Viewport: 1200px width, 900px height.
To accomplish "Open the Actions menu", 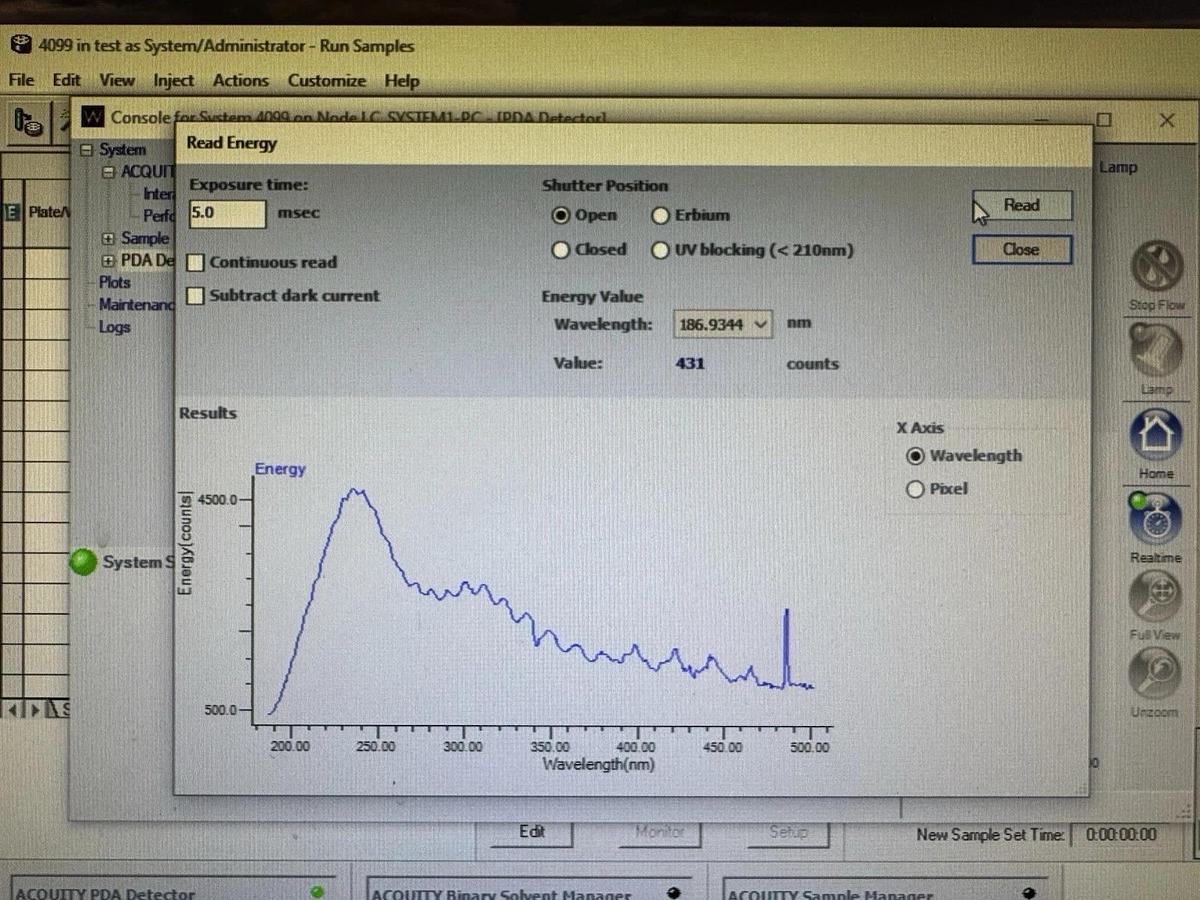I will 241,80.
